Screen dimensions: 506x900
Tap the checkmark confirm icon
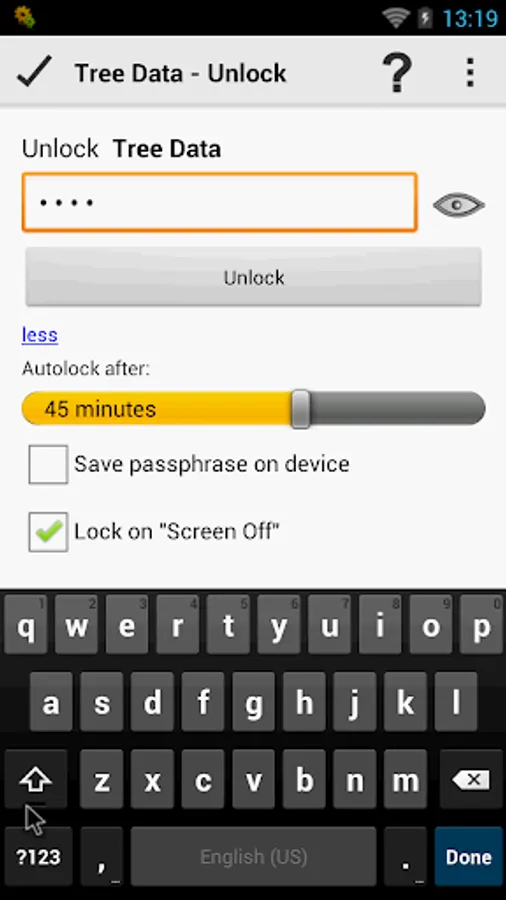point(34,72)
